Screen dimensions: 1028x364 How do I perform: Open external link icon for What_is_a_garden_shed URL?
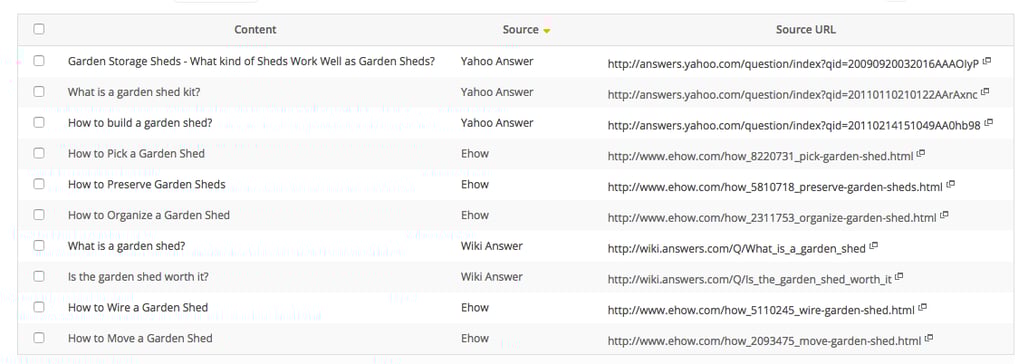[874, 247]
